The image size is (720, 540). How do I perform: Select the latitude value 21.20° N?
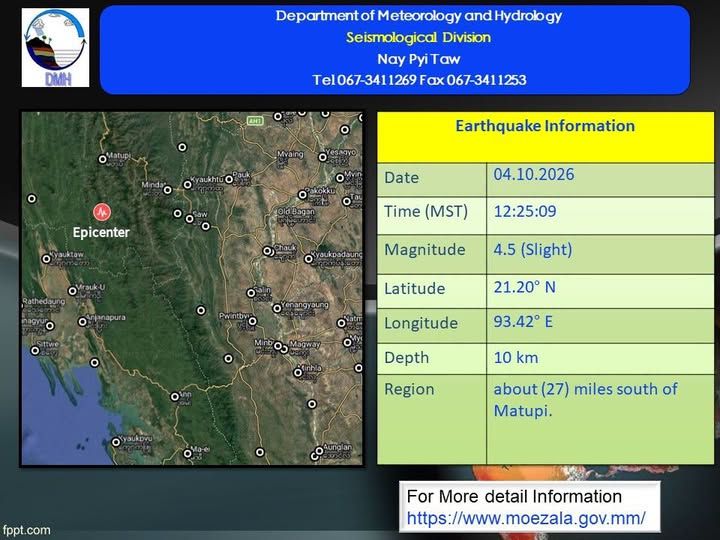tap(524, 287)
